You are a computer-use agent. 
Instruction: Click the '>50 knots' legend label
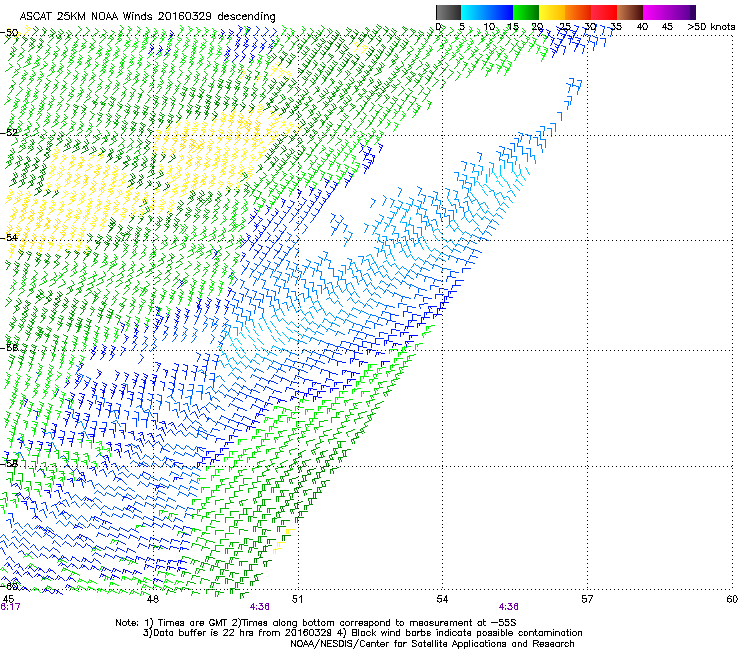(x=711, y=26)
